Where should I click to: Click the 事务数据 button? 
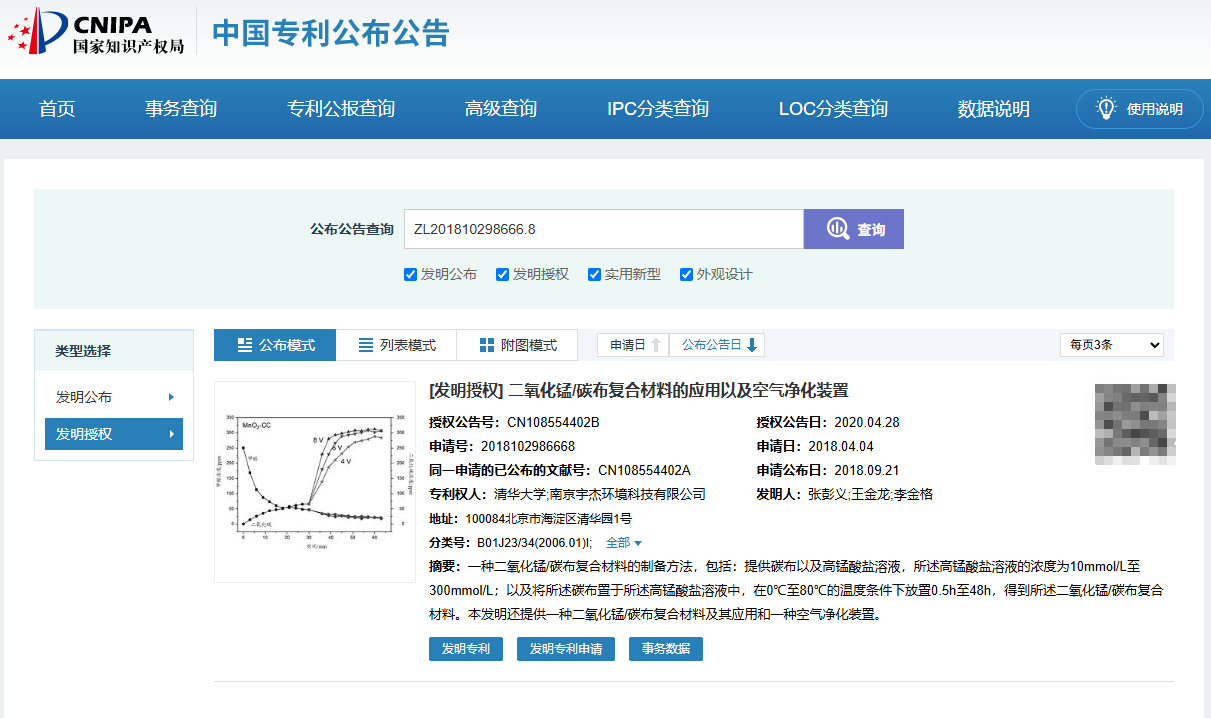coord(666,649)
